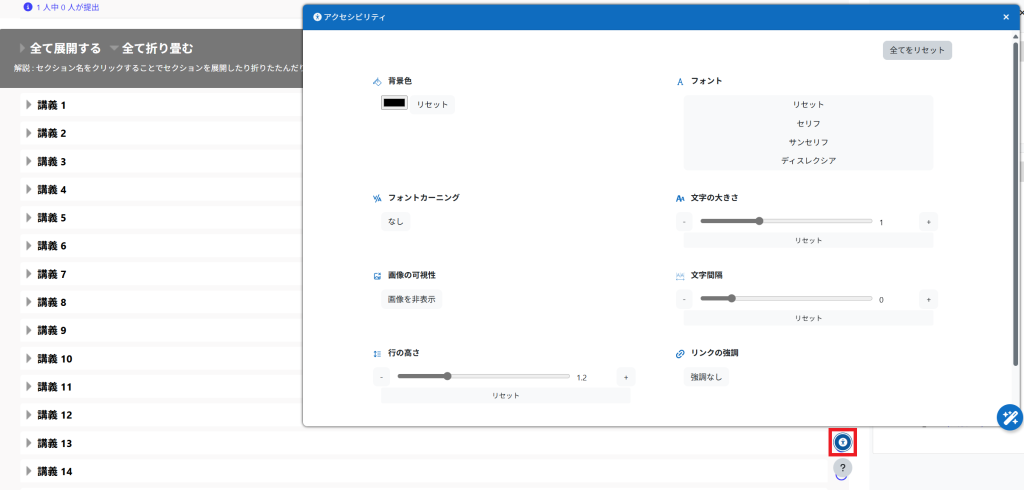
Task: Reset the background color setting
Action: (432, 104)
